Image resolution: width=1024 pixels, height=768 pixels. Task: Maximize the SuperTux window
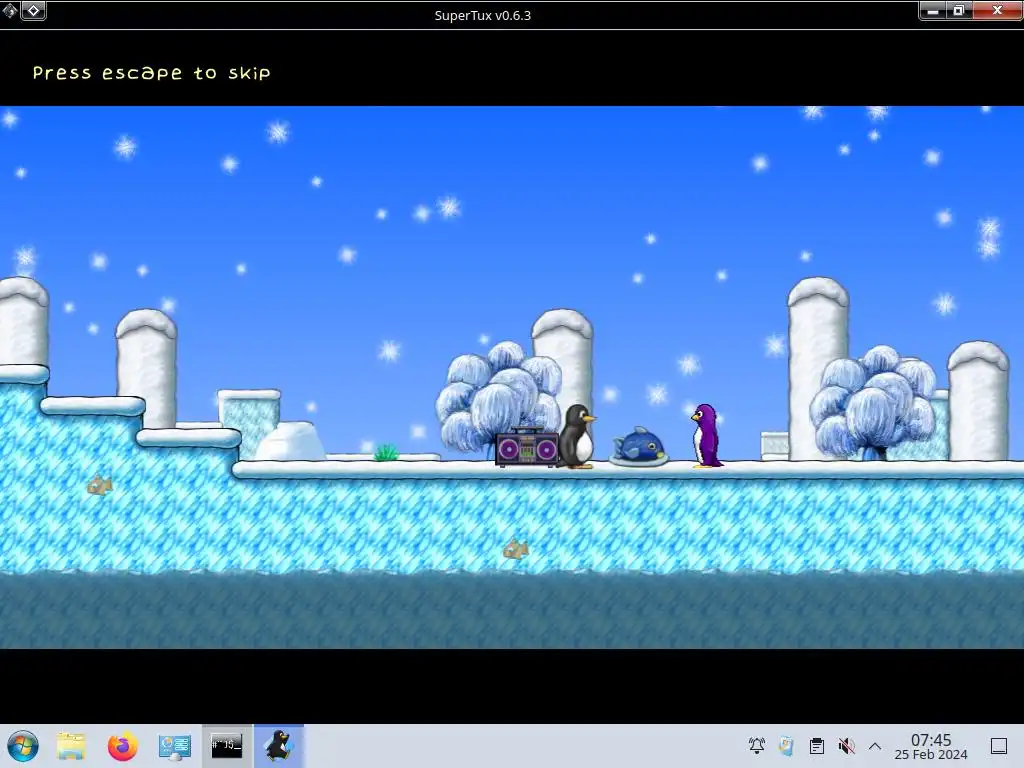coord(959,10)
